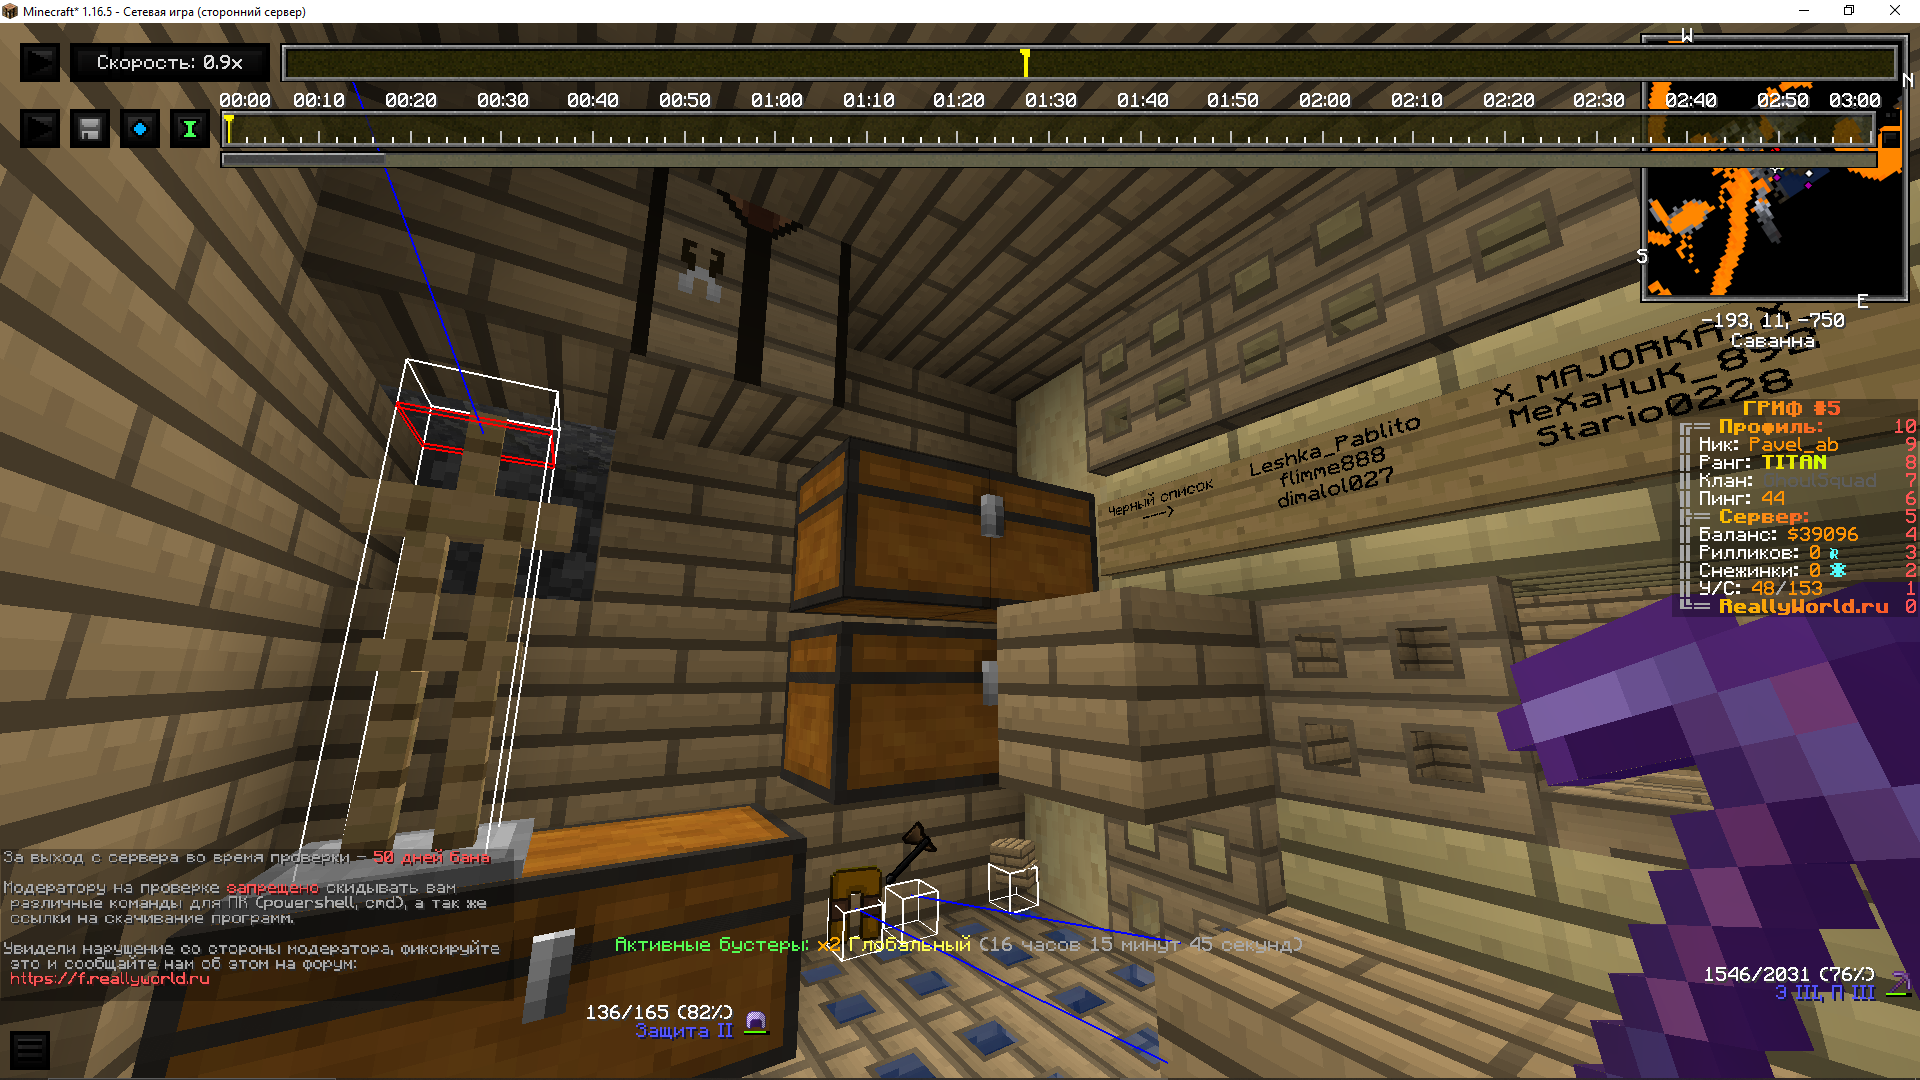Open the hamburger menu icon in the bottom-left corner
The image size is (1920, 1080).
30,1050
